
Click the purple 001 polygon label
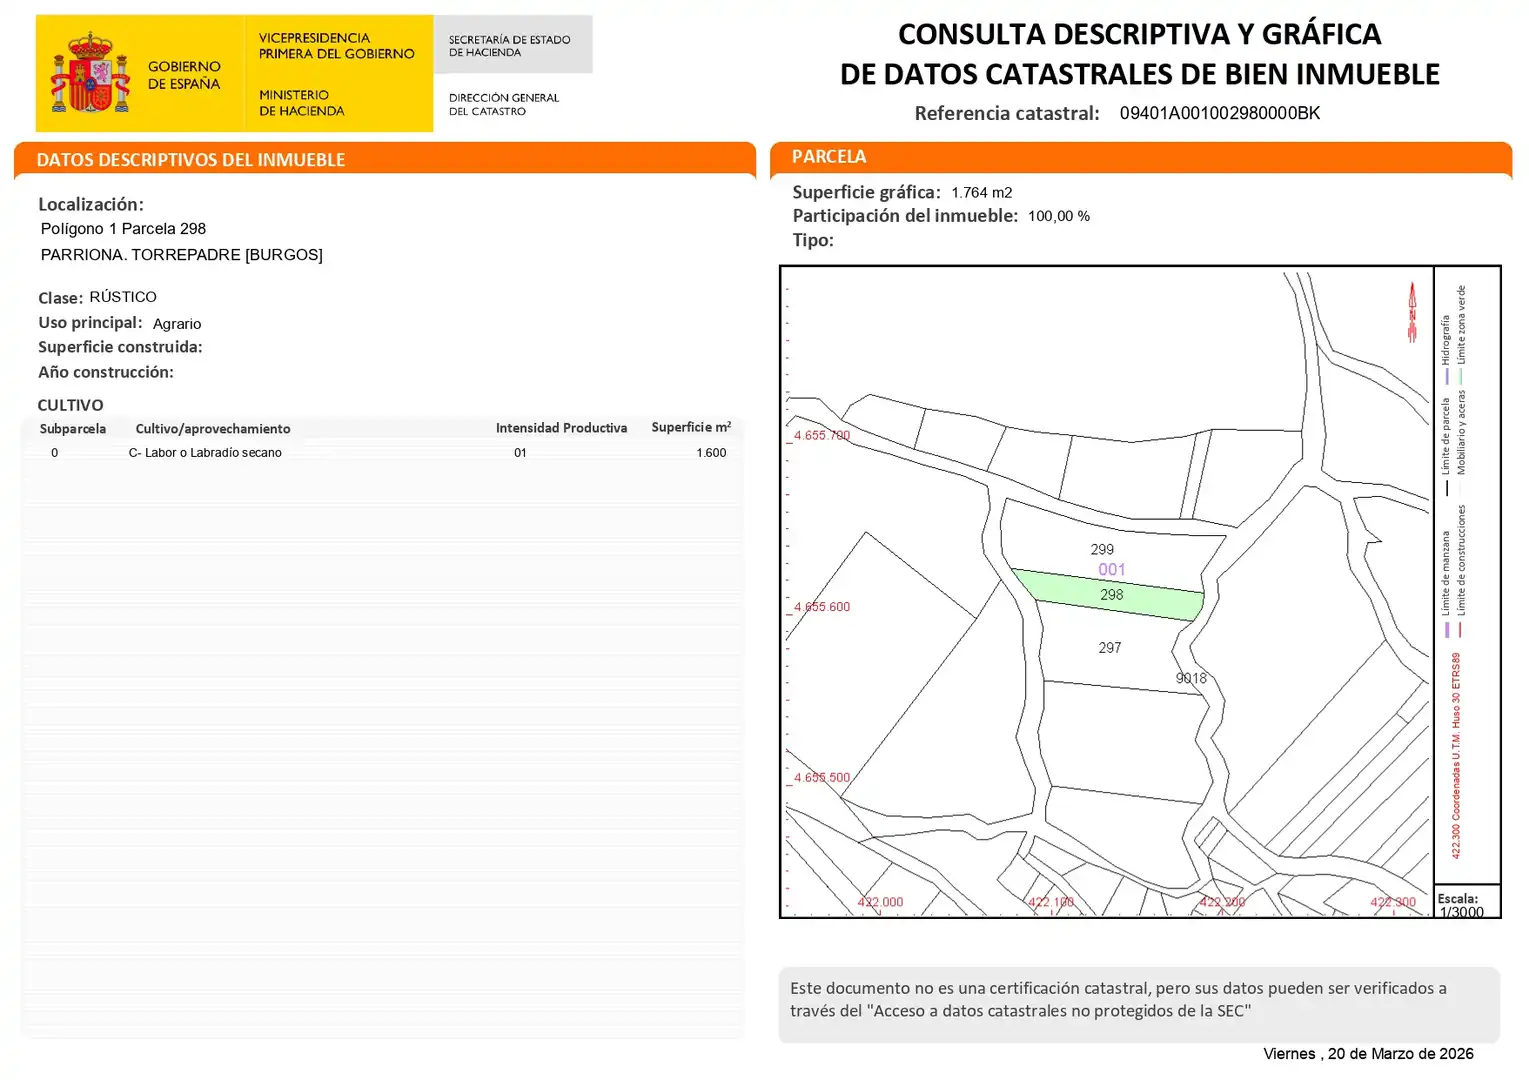click(1112, 570)
